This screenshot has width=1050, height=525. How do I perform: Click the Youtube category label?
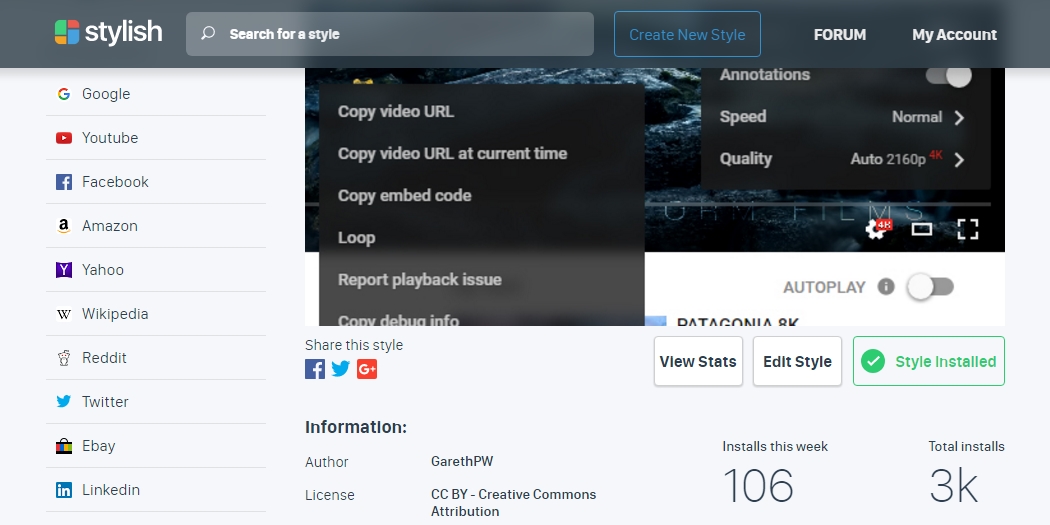click(110, 138)
